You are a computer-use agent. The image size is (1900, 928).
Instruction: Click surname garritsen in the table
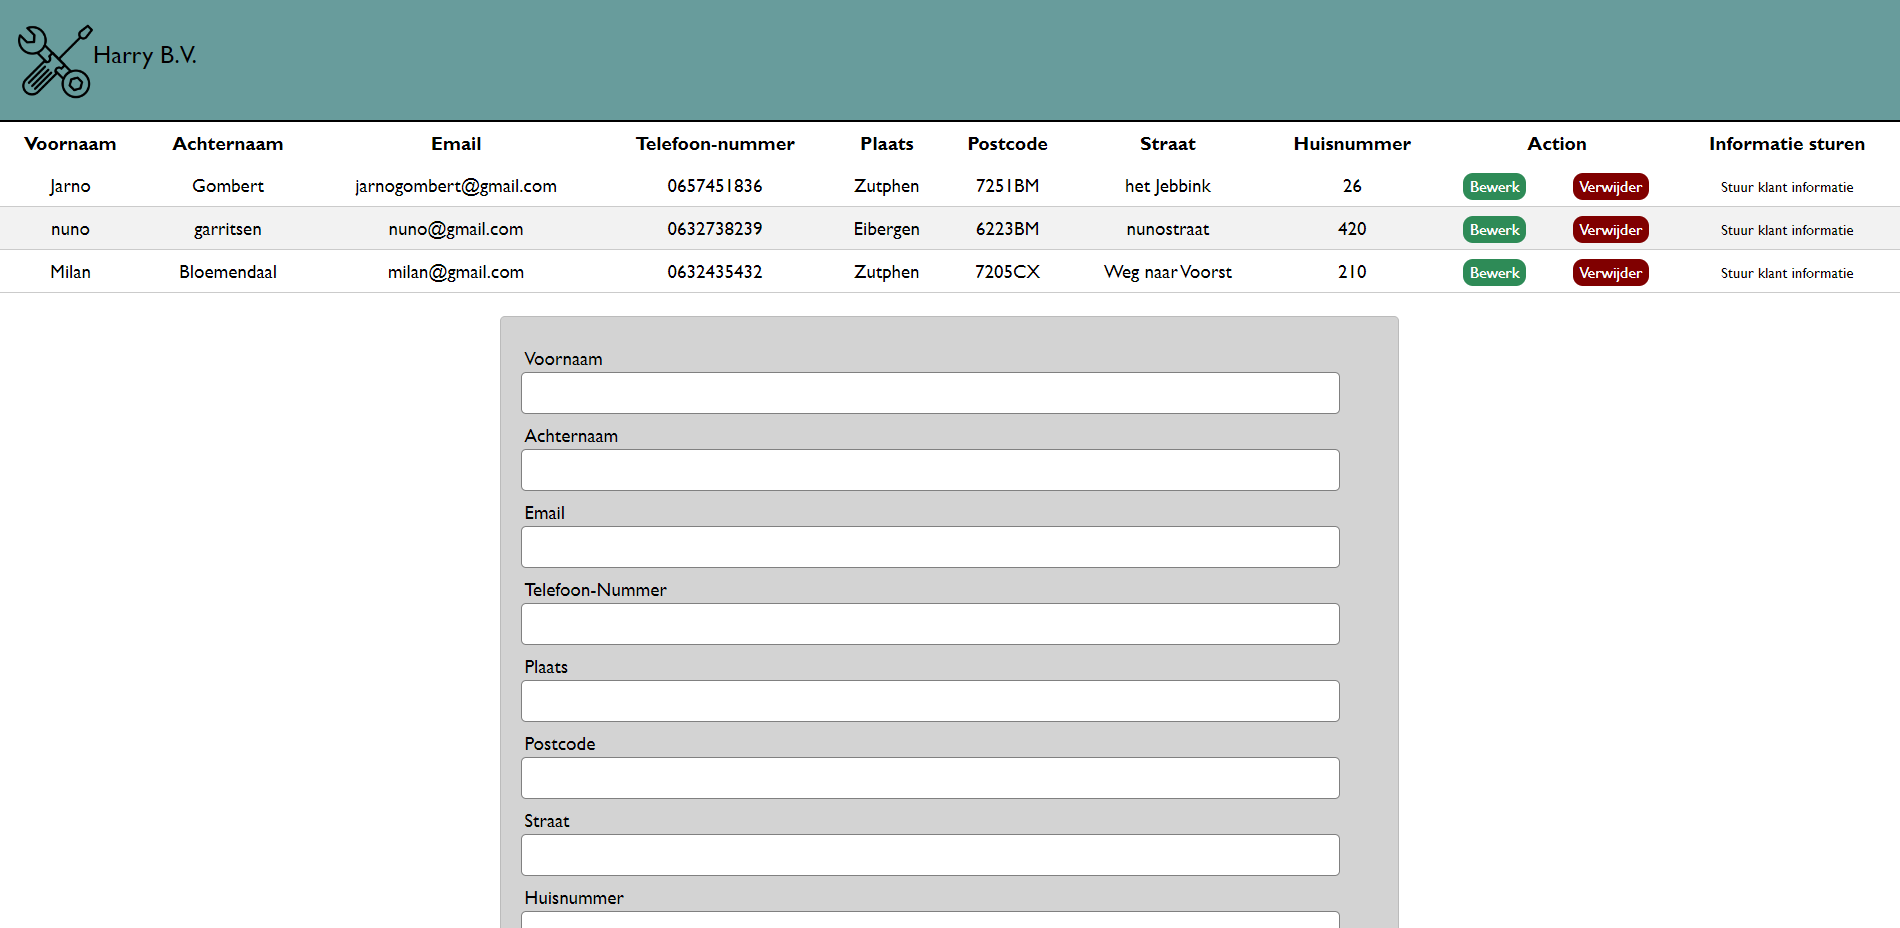pos(228,229)
